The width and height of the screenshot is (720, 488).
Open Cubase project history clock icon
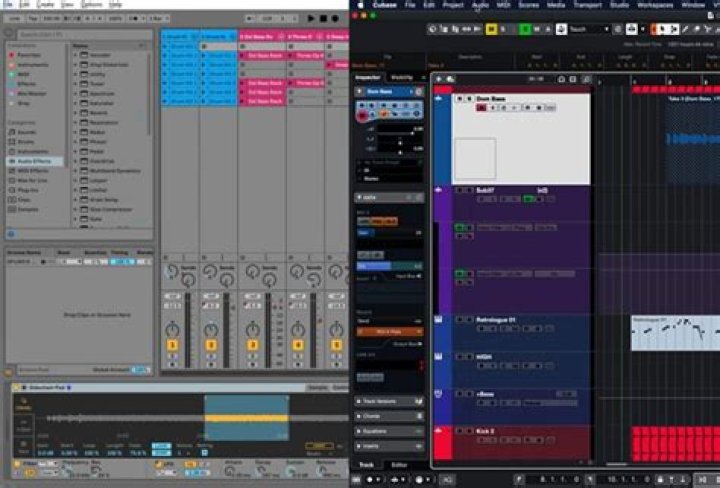pos(433,29)
